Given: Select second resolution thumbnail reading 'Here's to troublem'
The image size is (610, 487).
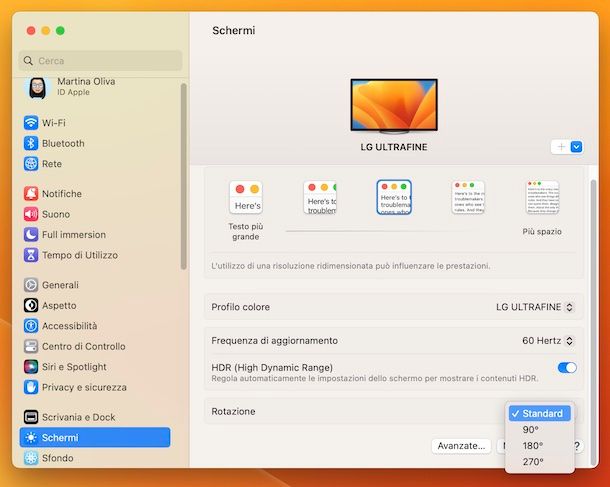Looking at the screenshot, I should [320, 197].
